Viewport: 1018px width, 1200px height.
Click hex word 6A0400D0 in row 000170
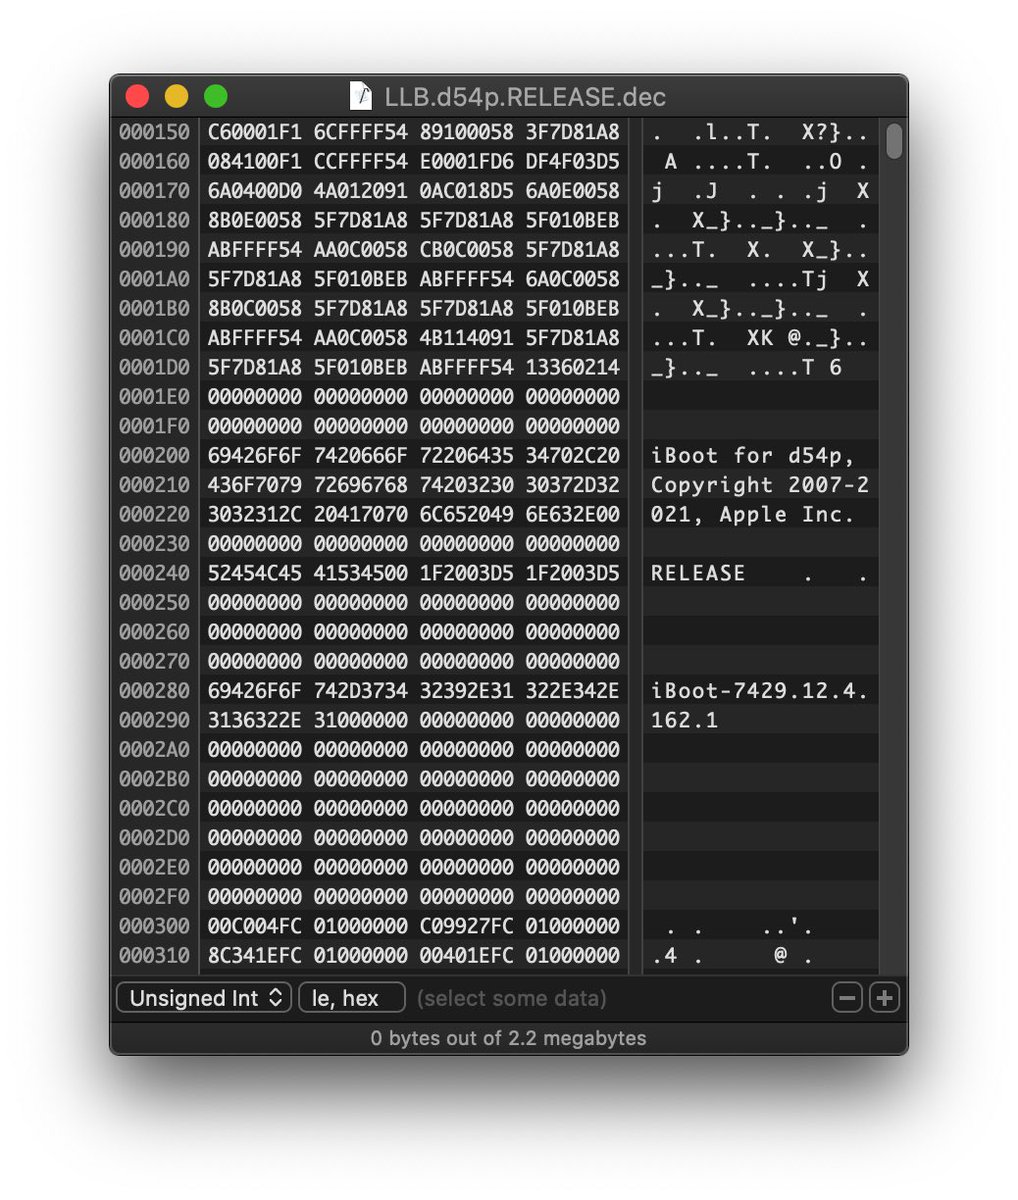[255, 191]
